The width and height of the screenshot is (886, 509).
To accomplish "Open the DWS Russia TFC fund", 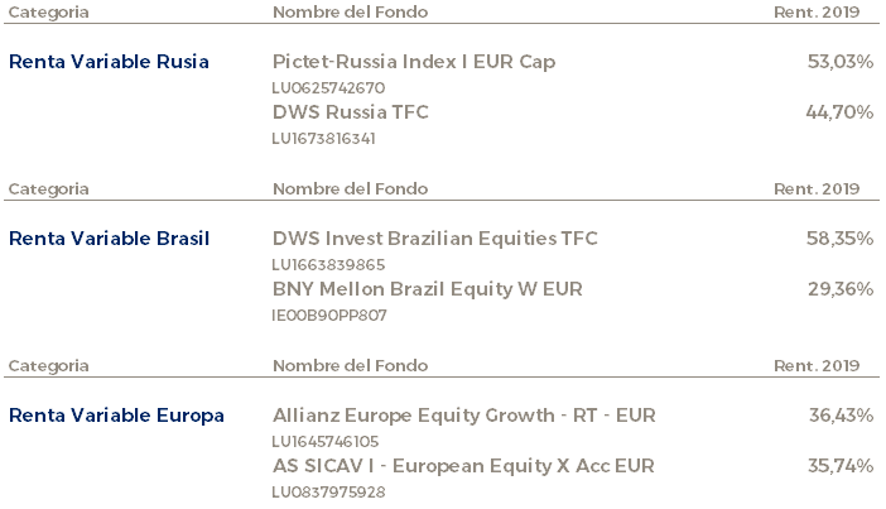I will pyautogui.click(x=350, y=112).
